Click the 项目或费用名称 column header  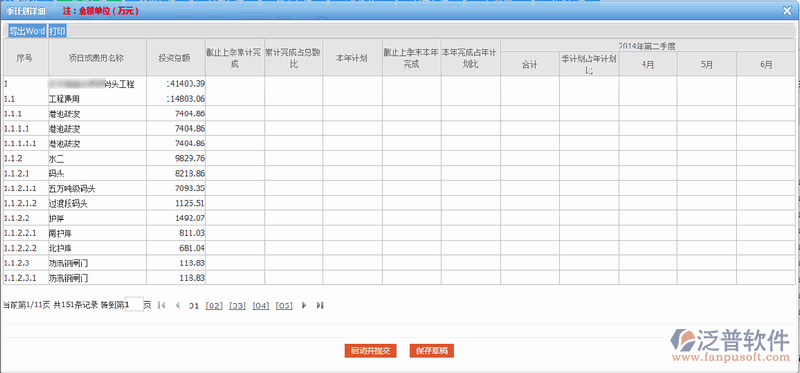click(x=97, y=58)
